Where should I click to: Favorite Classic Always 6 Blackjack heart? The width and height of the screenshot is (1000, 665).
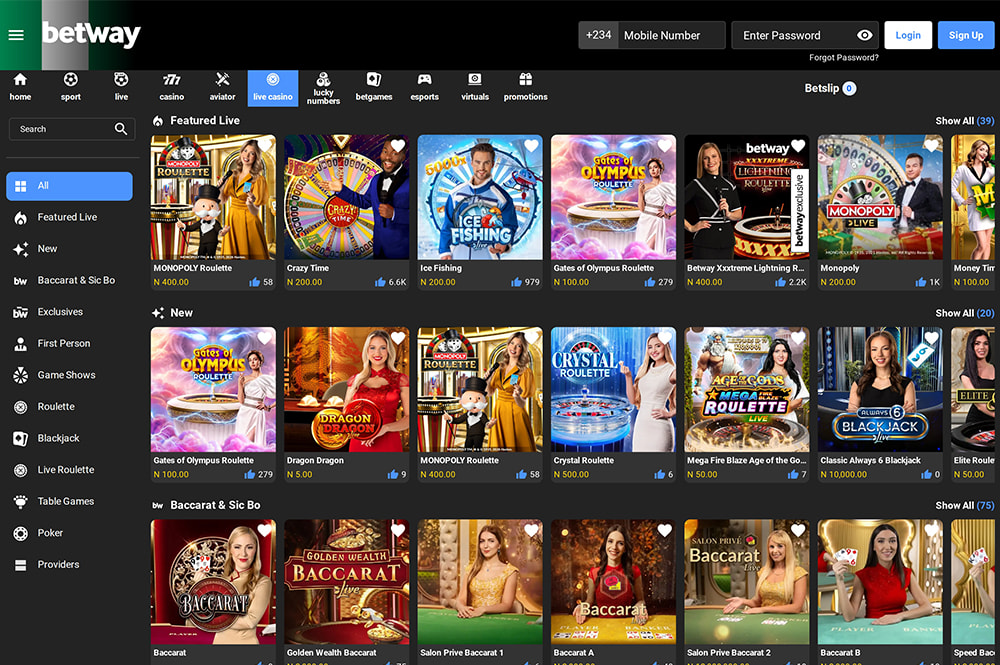pos(931,339)
